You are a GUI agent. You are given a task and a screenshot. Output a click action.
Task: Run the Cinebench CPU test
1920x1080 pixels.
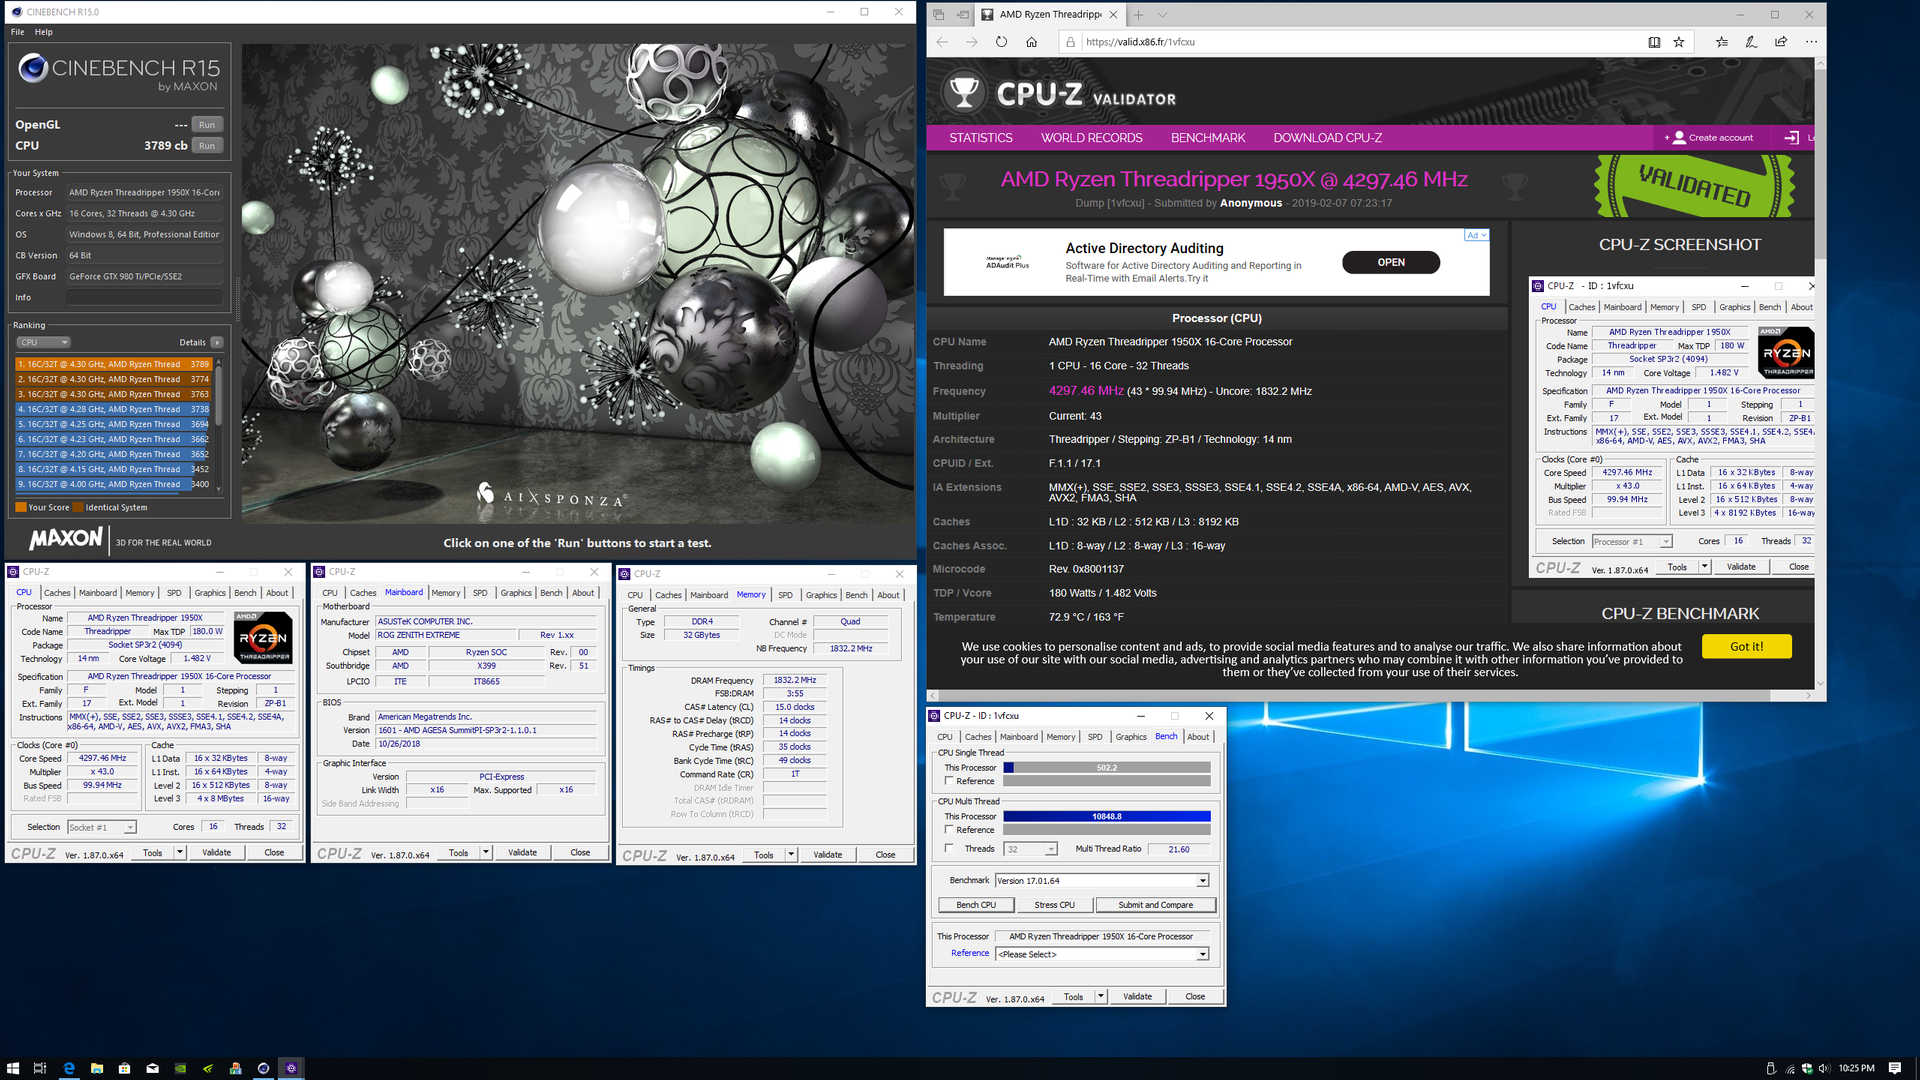tap(207, 146)
